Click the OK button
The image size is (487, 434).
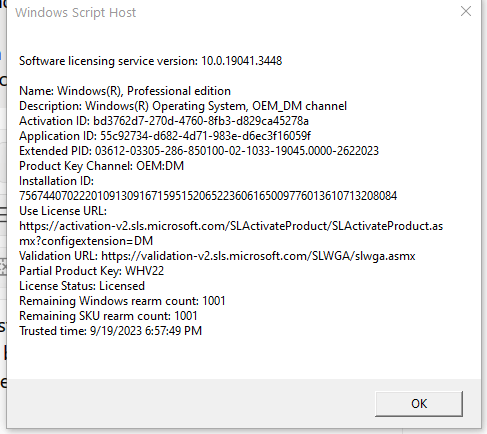click(x=419, y=404)
